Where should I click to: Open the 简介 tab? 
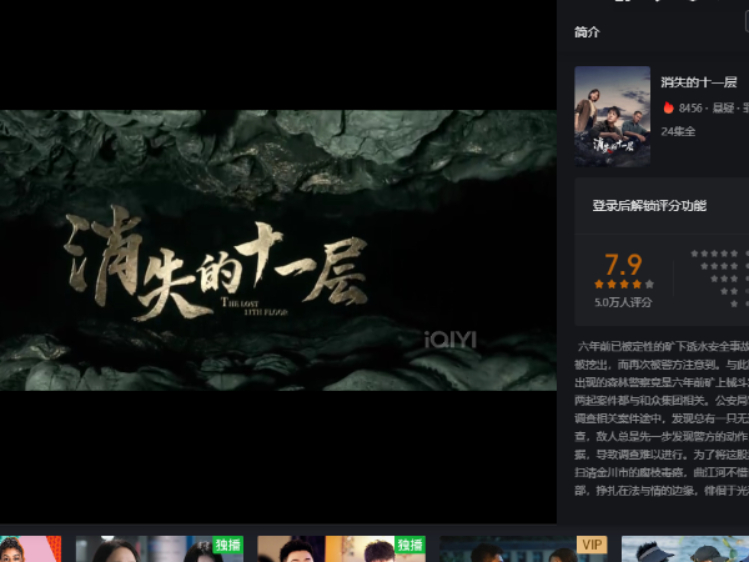coord(587,32)
